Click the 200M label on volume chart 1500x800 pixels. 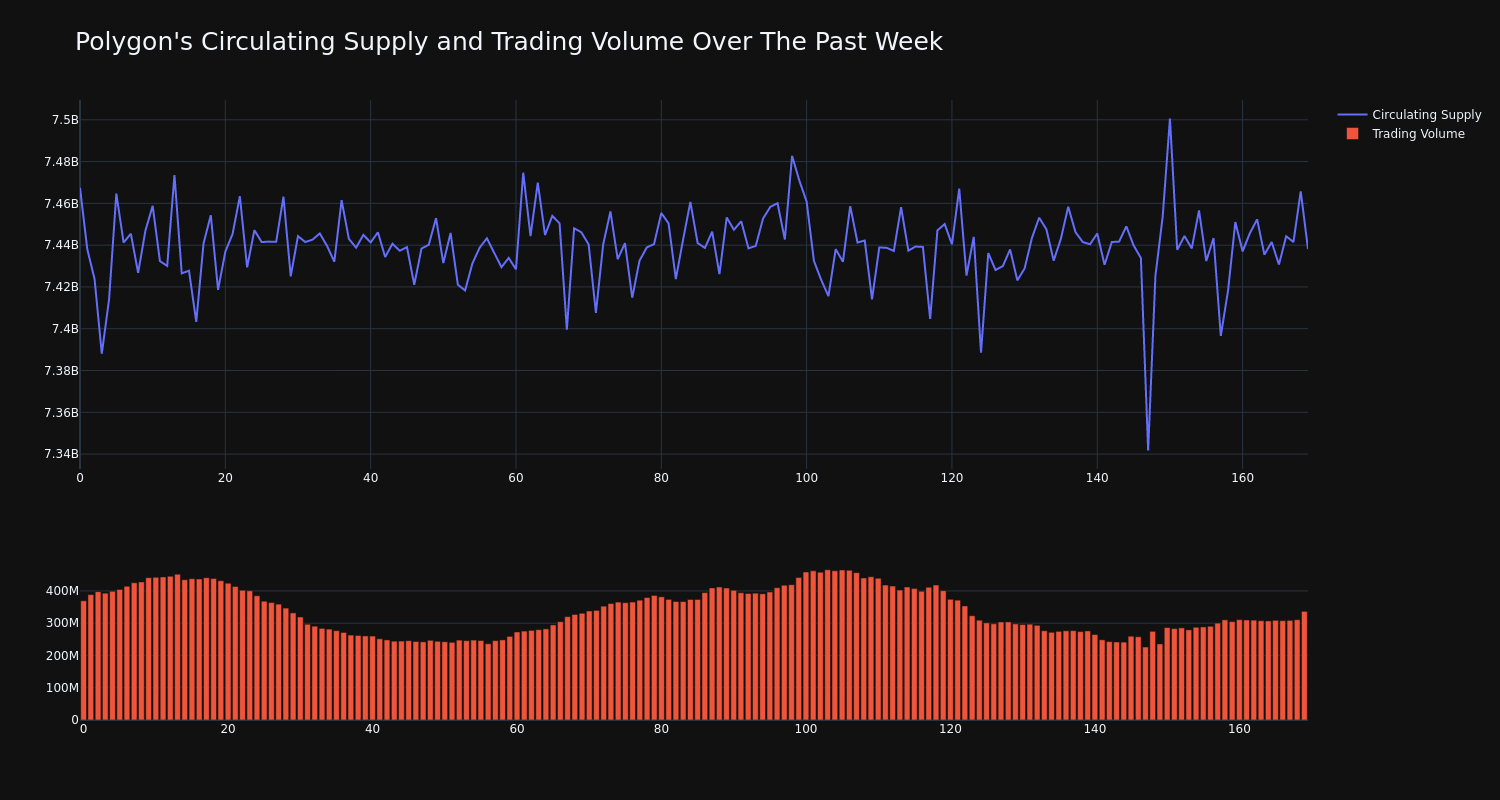(x=61, y=656)
